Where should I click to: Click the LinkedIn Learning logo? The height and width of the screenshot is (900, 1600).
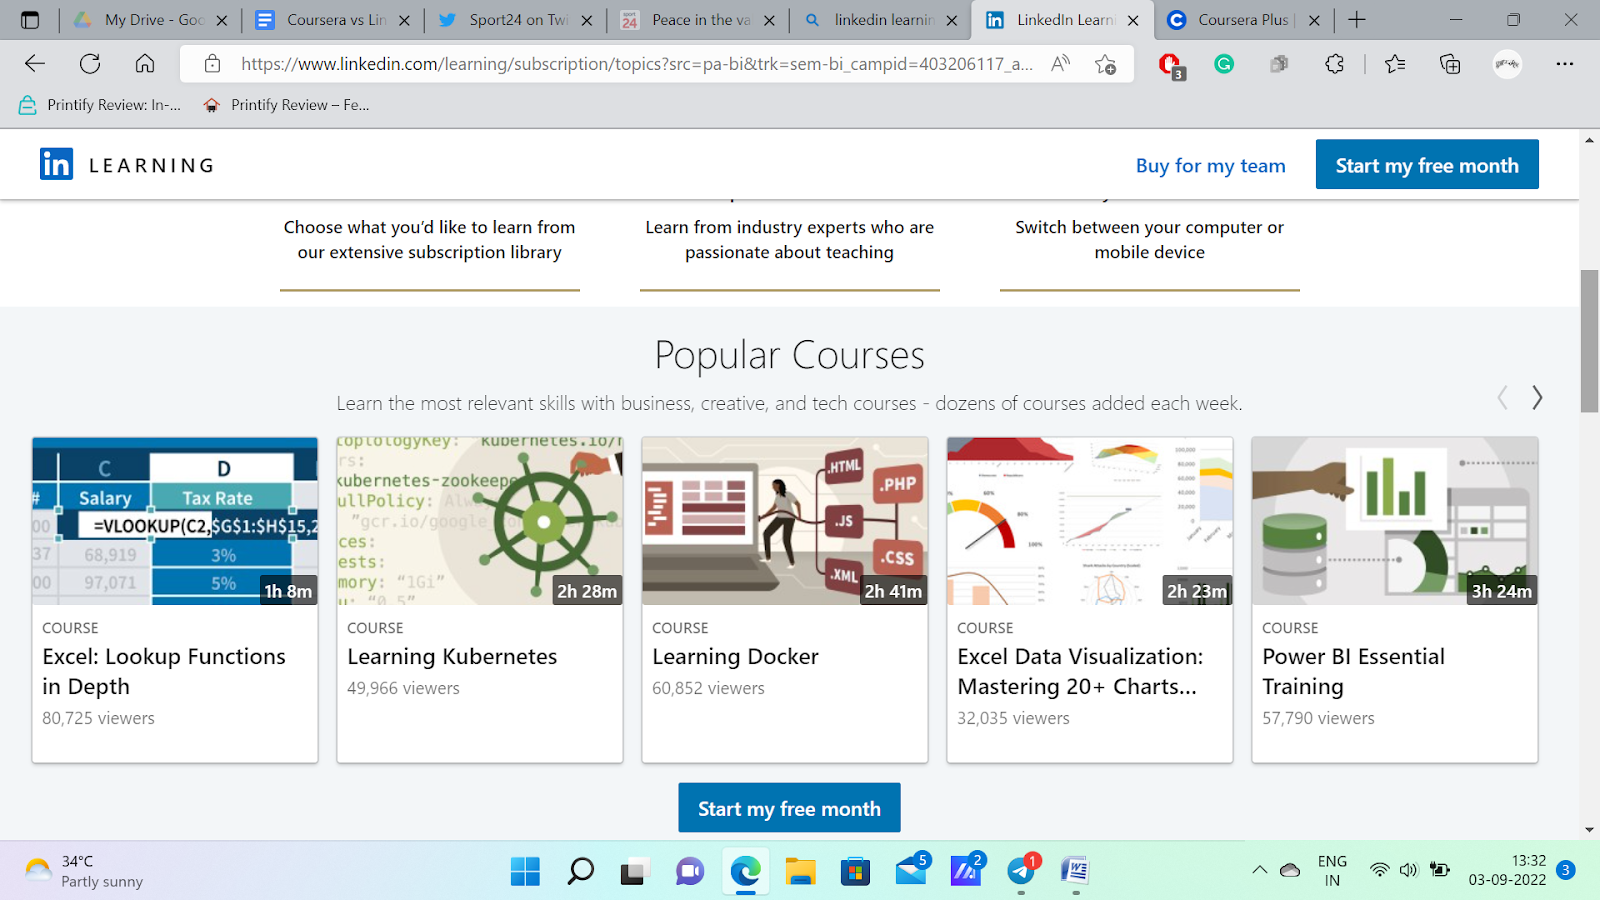click(127, 164)
